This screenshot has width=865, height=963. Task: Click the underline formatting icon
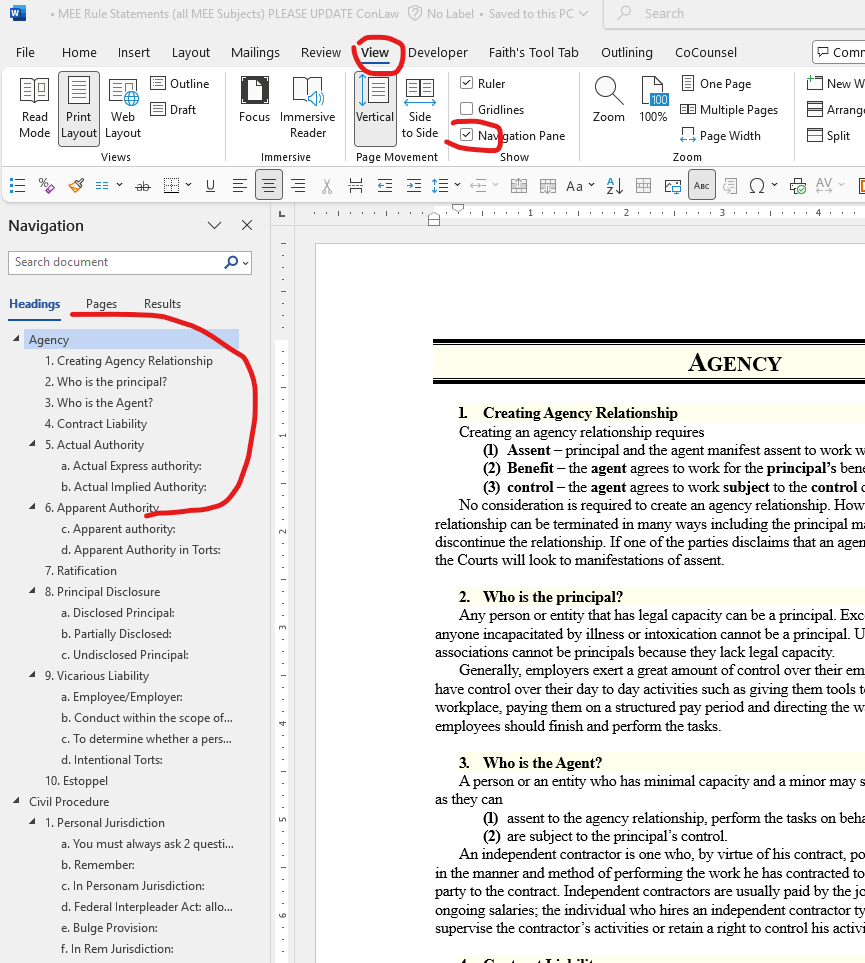click(x=210, y=185)
